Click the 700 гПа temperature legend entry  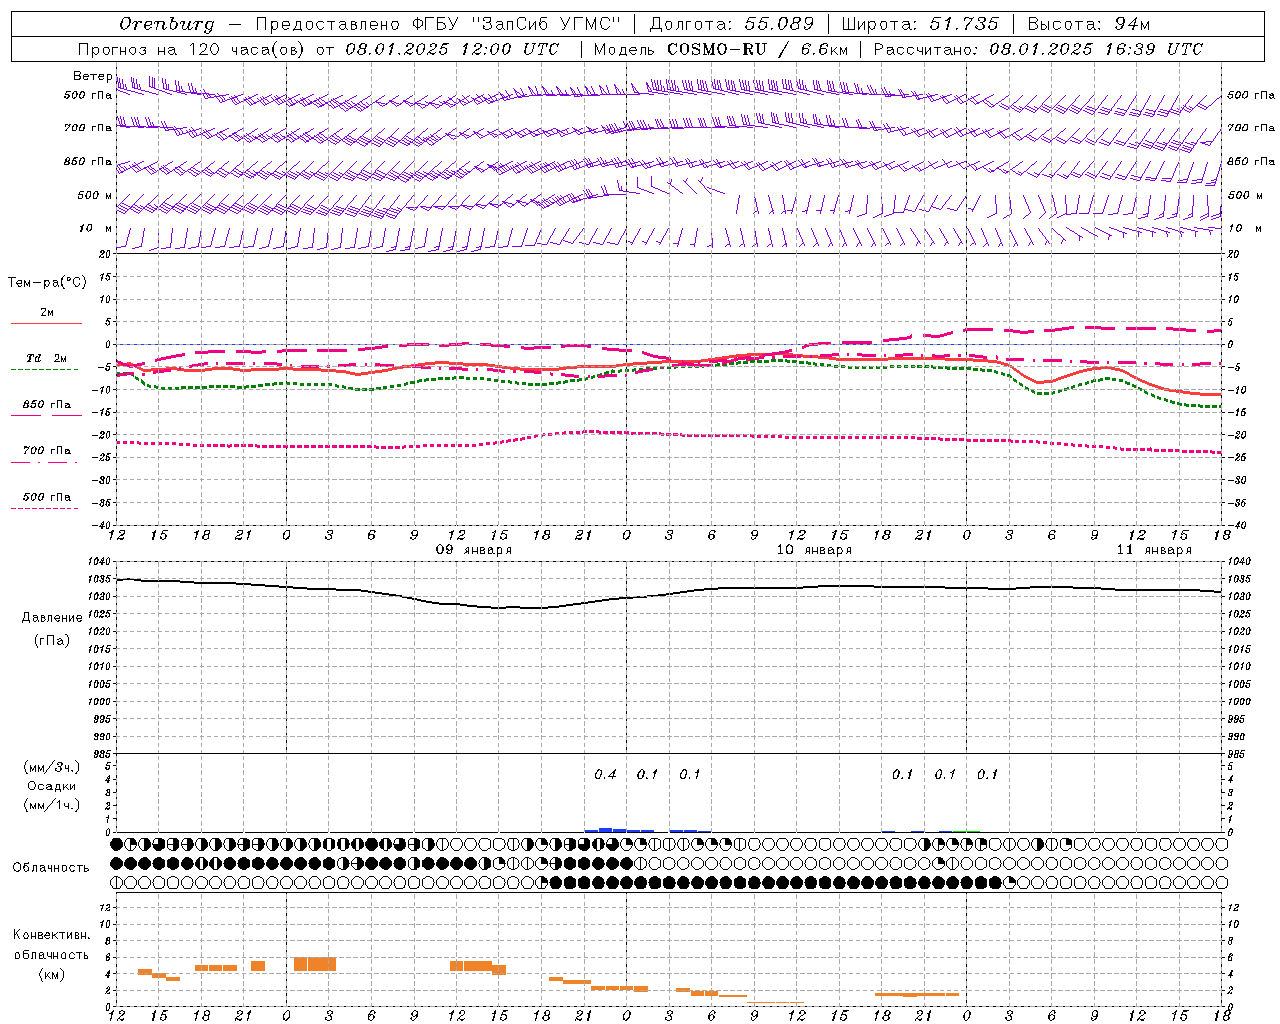click(x=47, y=450)
